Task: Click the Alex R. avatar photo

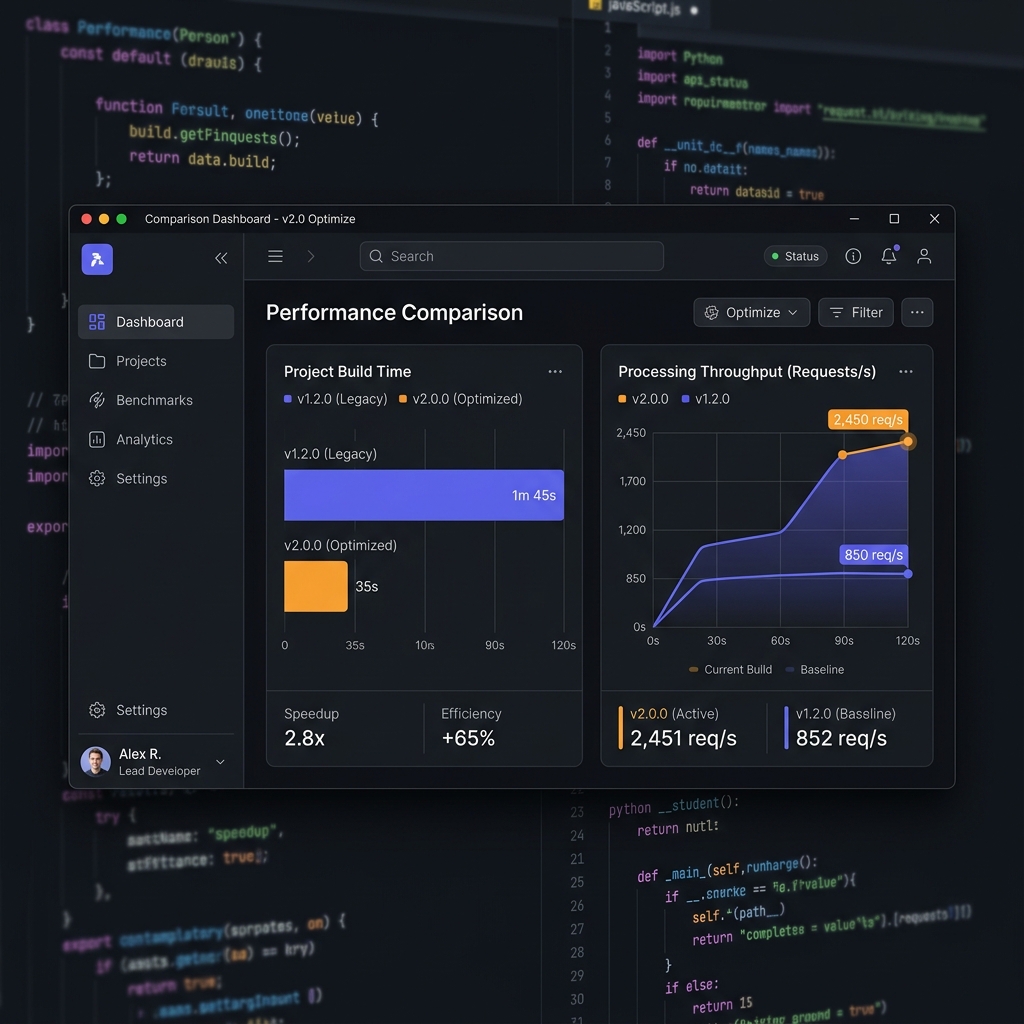Action: coord(96,761)
